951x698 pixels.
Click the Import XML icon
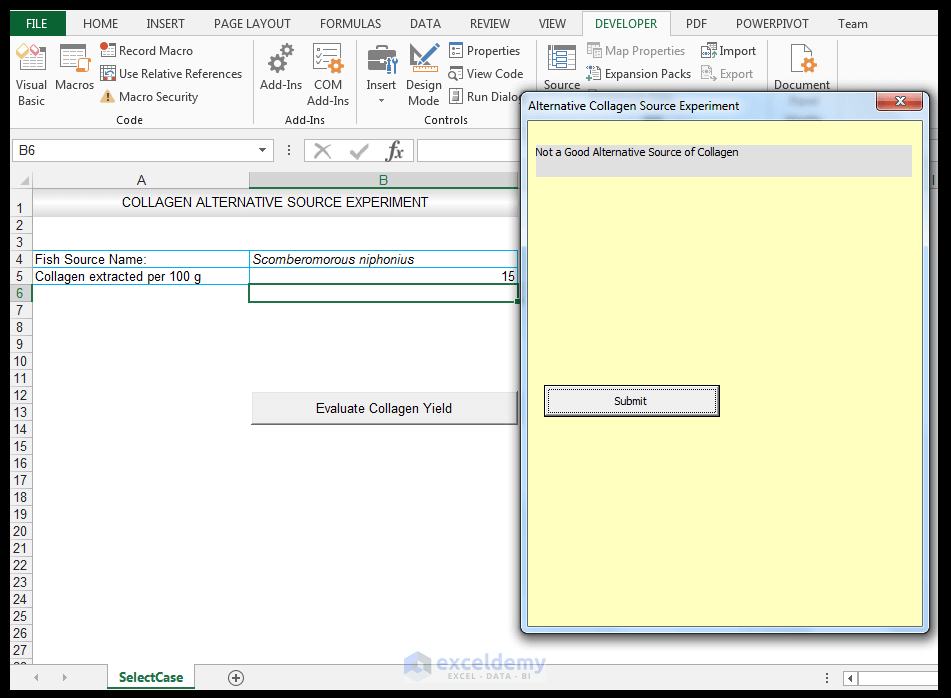pyautogui.click(x=729, y=50)
